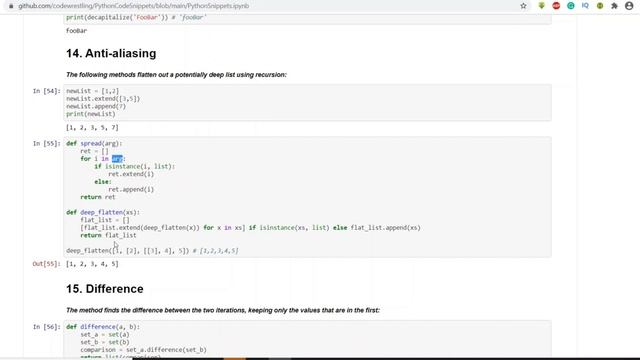Open the green download arrow extension
This screenshot has height=360, width=640.
pyautogui.click(x=542, y=6)
